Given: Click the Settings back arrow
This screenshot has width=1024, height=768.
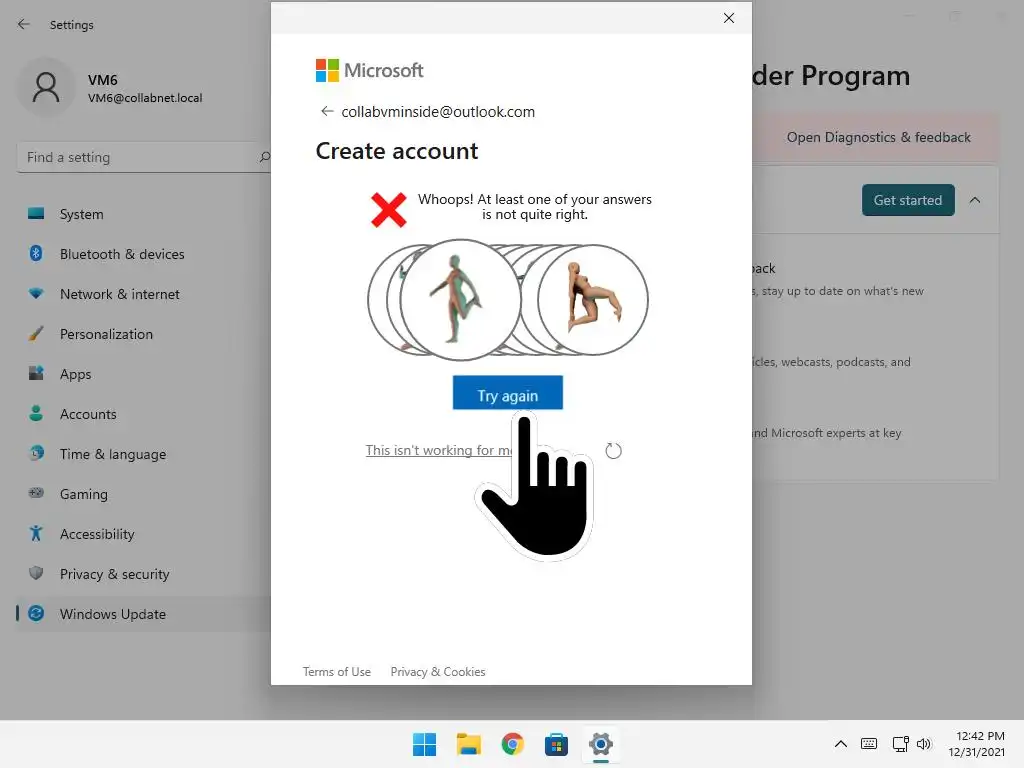Looking at the screenshot, I should (24, 24).
